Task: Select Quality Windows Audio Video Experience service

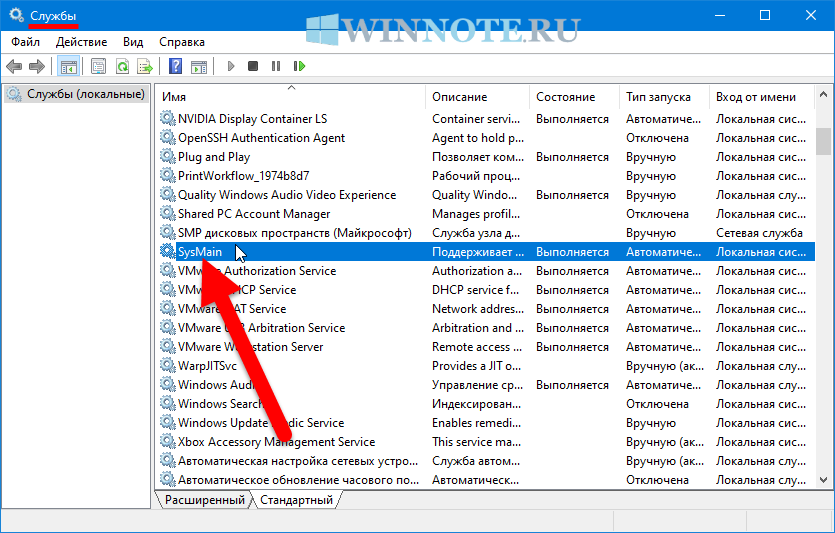Action: pos(487,195)
